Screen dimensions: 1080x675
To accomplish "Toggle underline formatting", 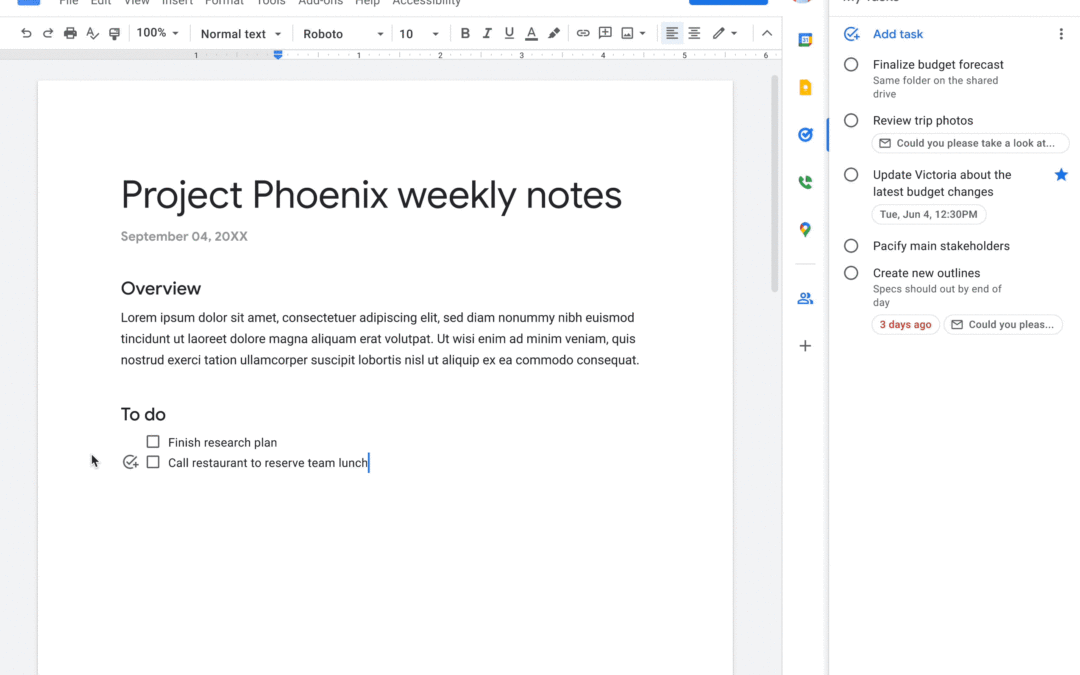I will (x=509, y=33).
